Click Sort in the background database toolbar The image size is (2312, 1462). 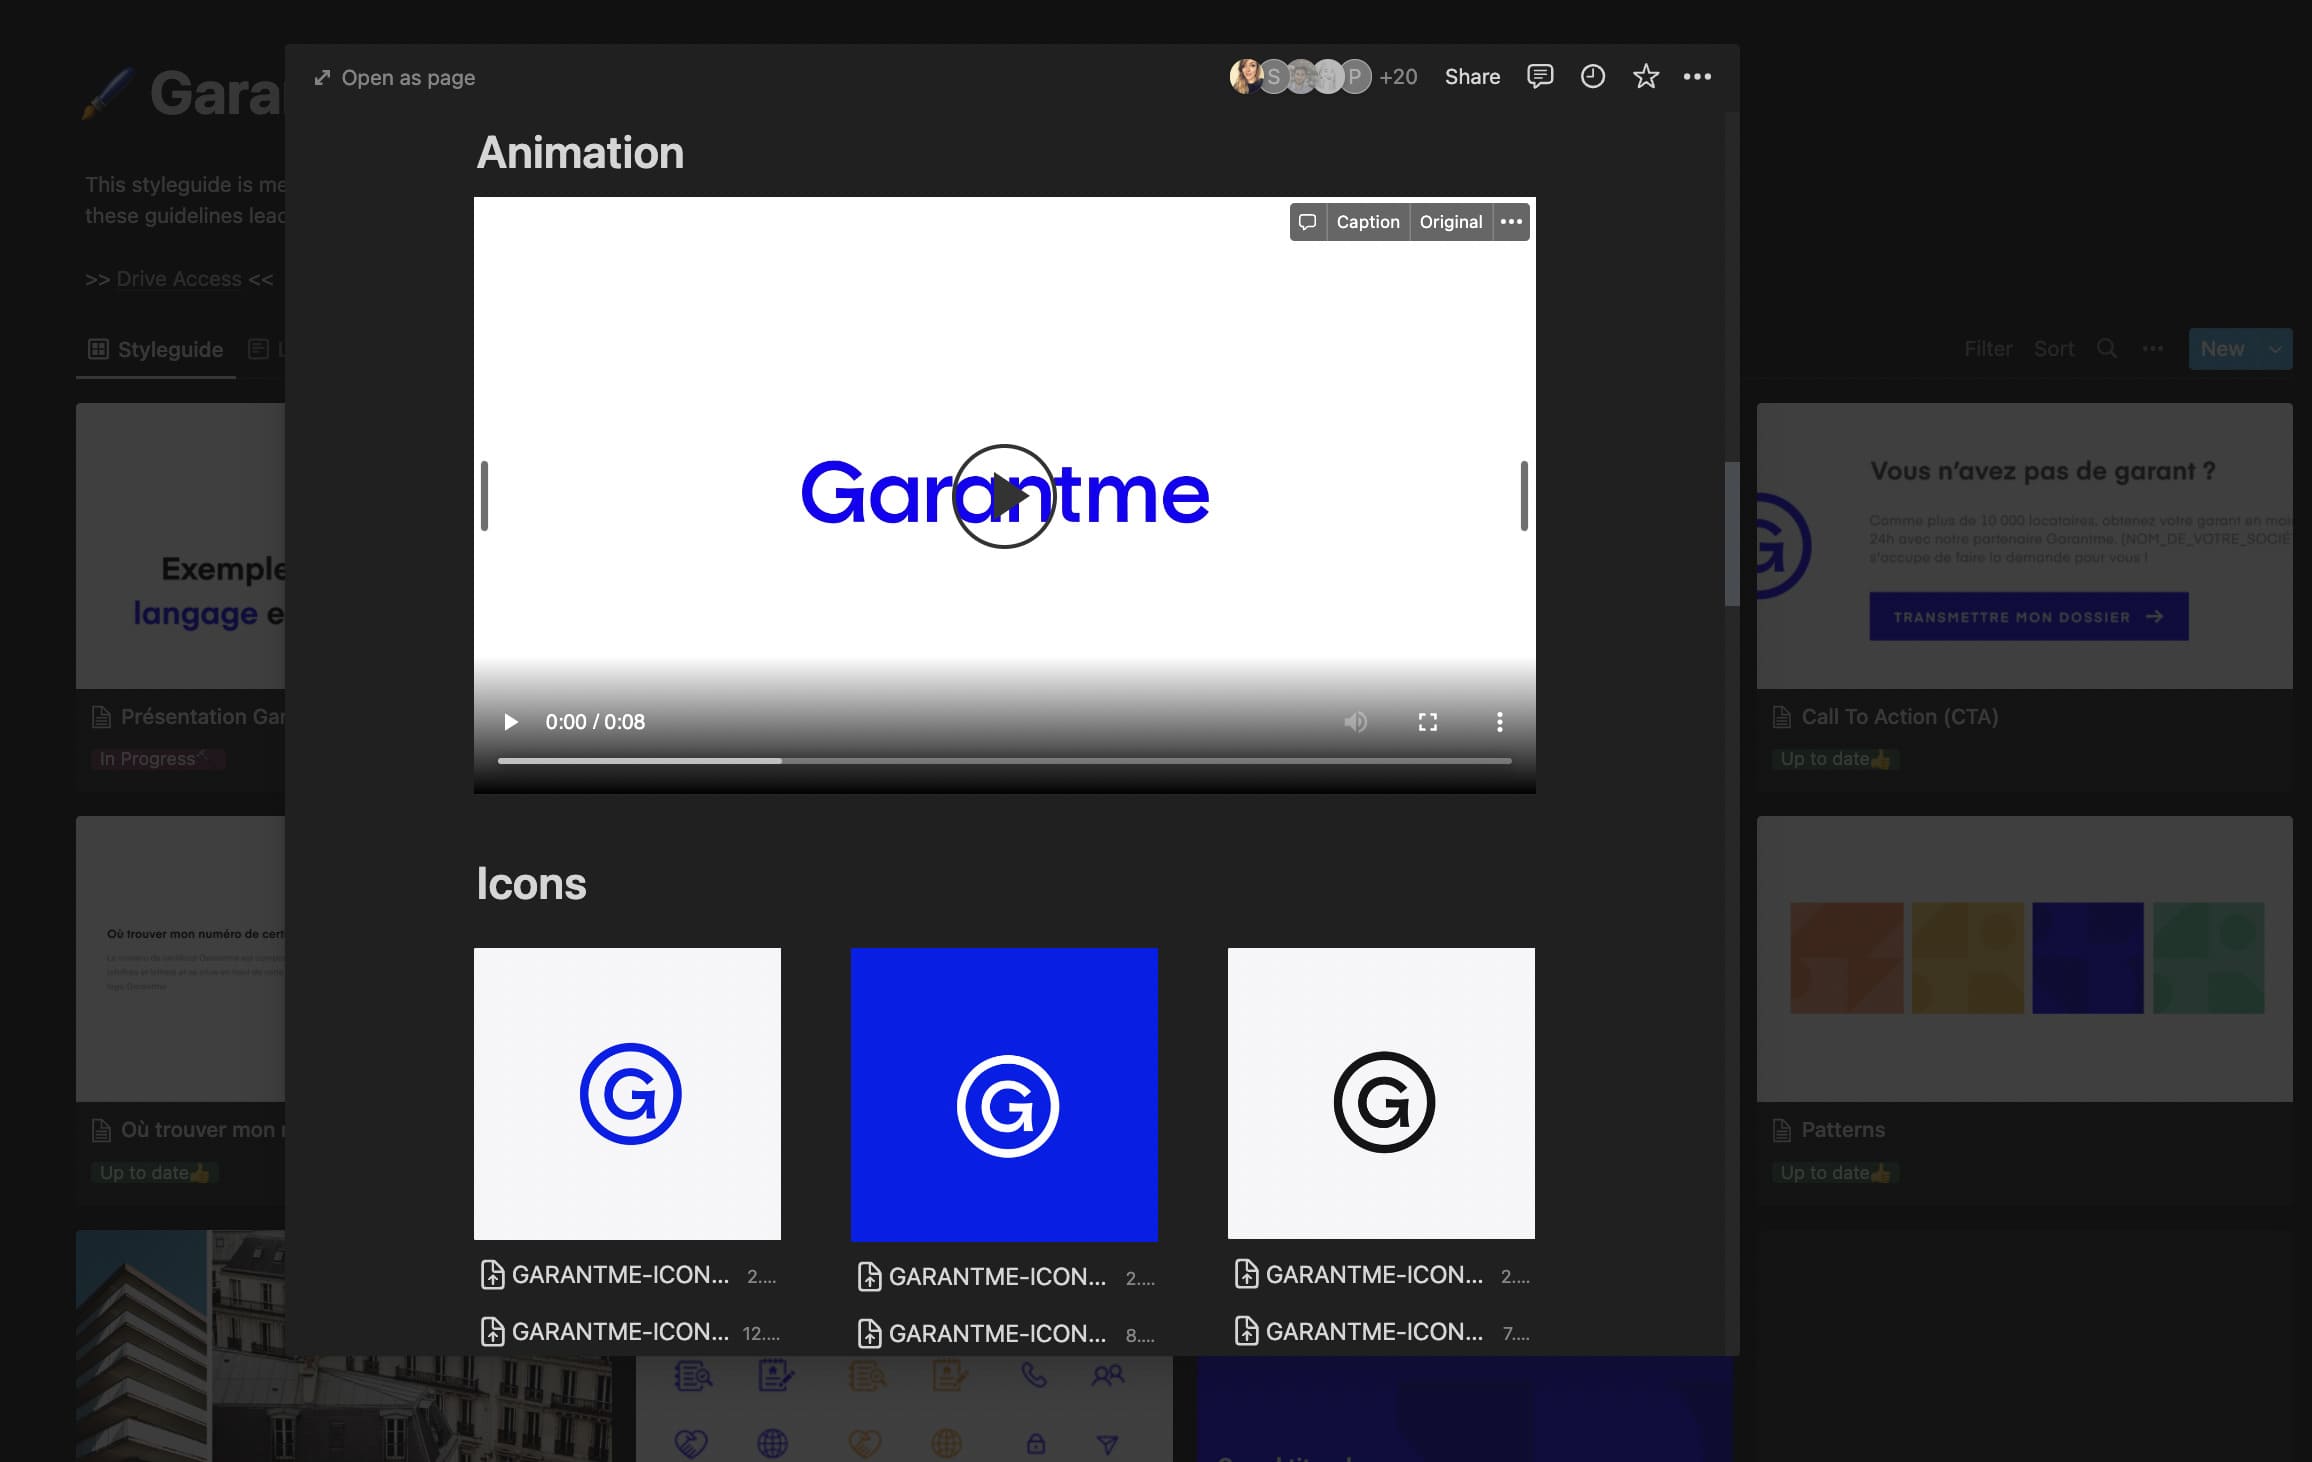click(2054, 349)
